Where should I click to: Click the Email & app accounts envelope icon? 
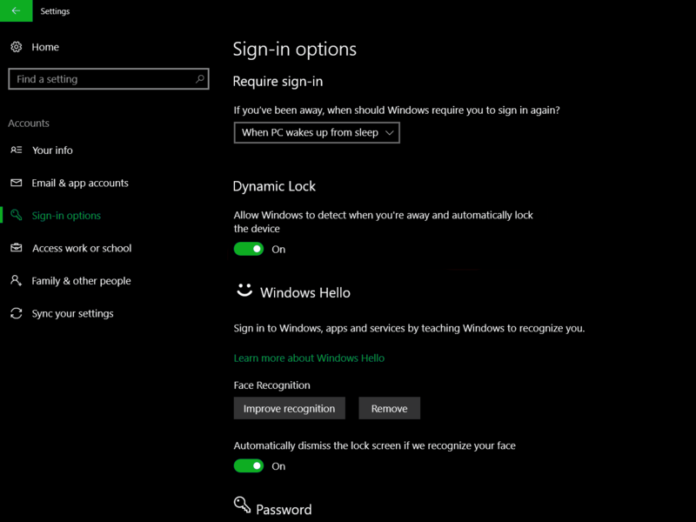coord(16,183)
